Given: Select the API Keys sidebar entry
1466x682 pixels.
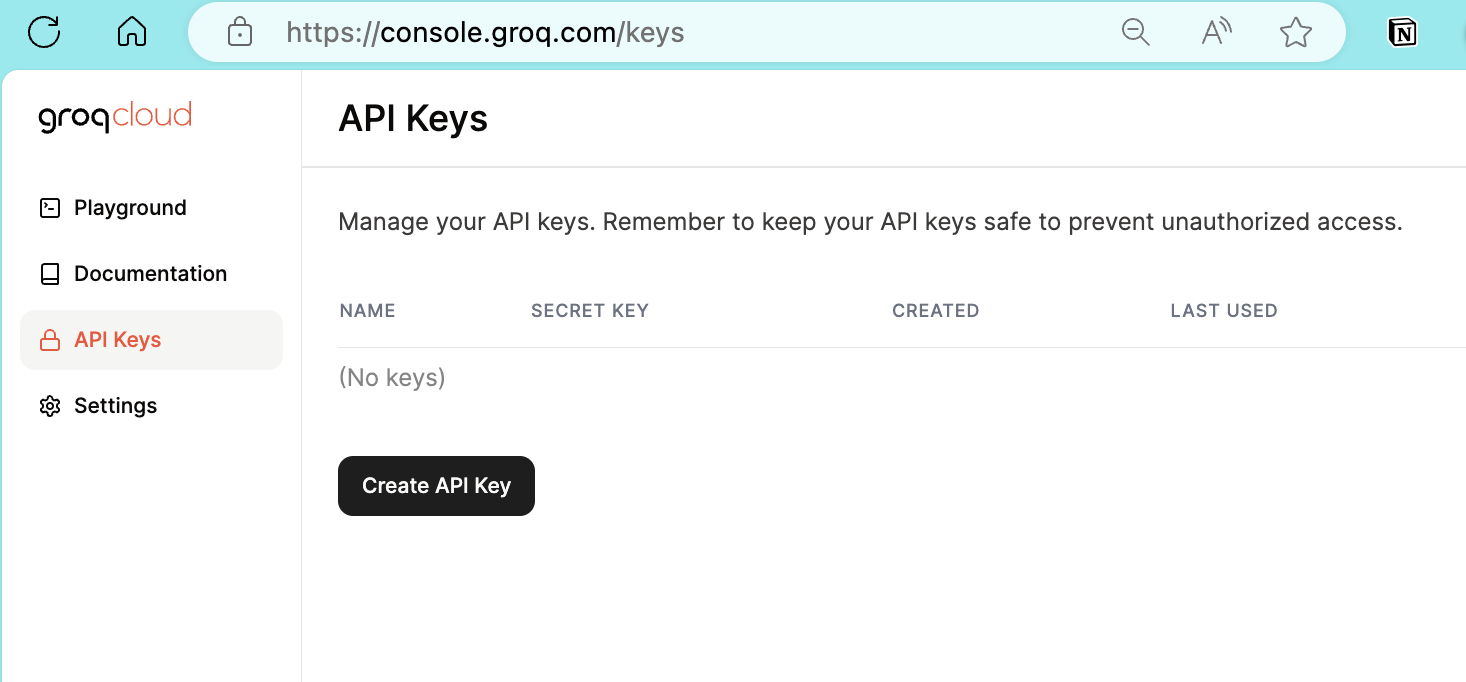Looking at the screenshot, I should click(117, 339).
